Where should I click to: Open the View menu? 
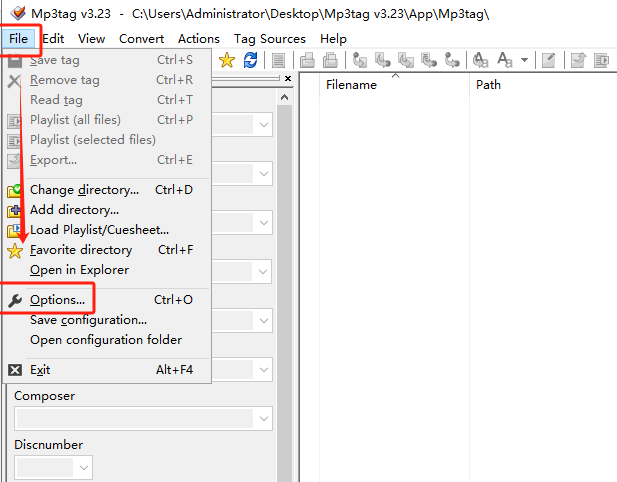[x=91, y=39]
